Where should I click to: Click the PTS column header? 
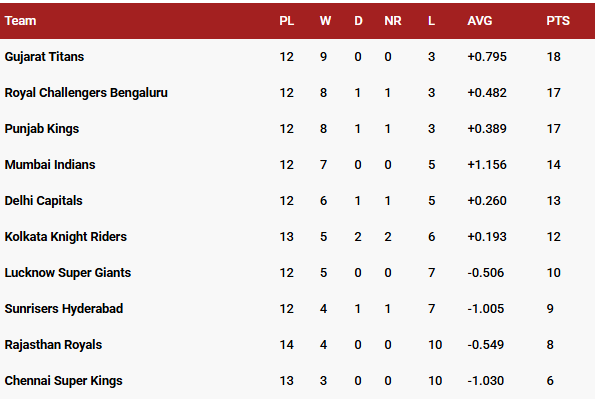558,21
